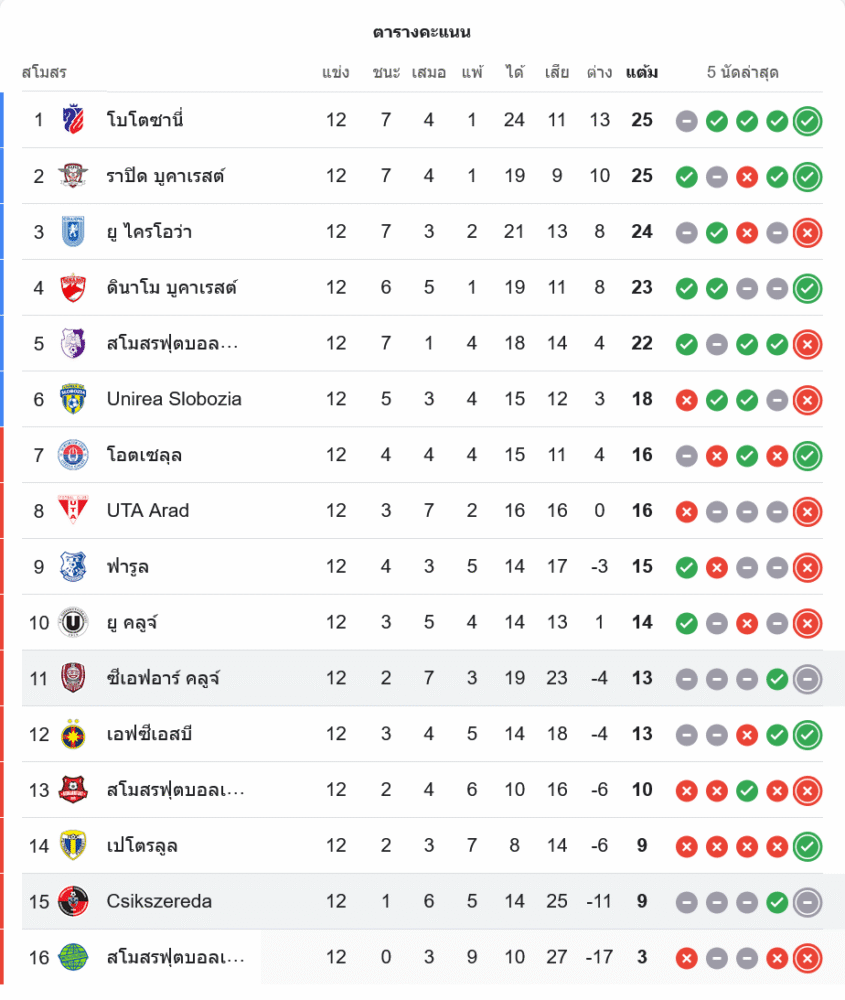
Task: Click the ชนะ wins column header
Action: click(x=386, y=73)
